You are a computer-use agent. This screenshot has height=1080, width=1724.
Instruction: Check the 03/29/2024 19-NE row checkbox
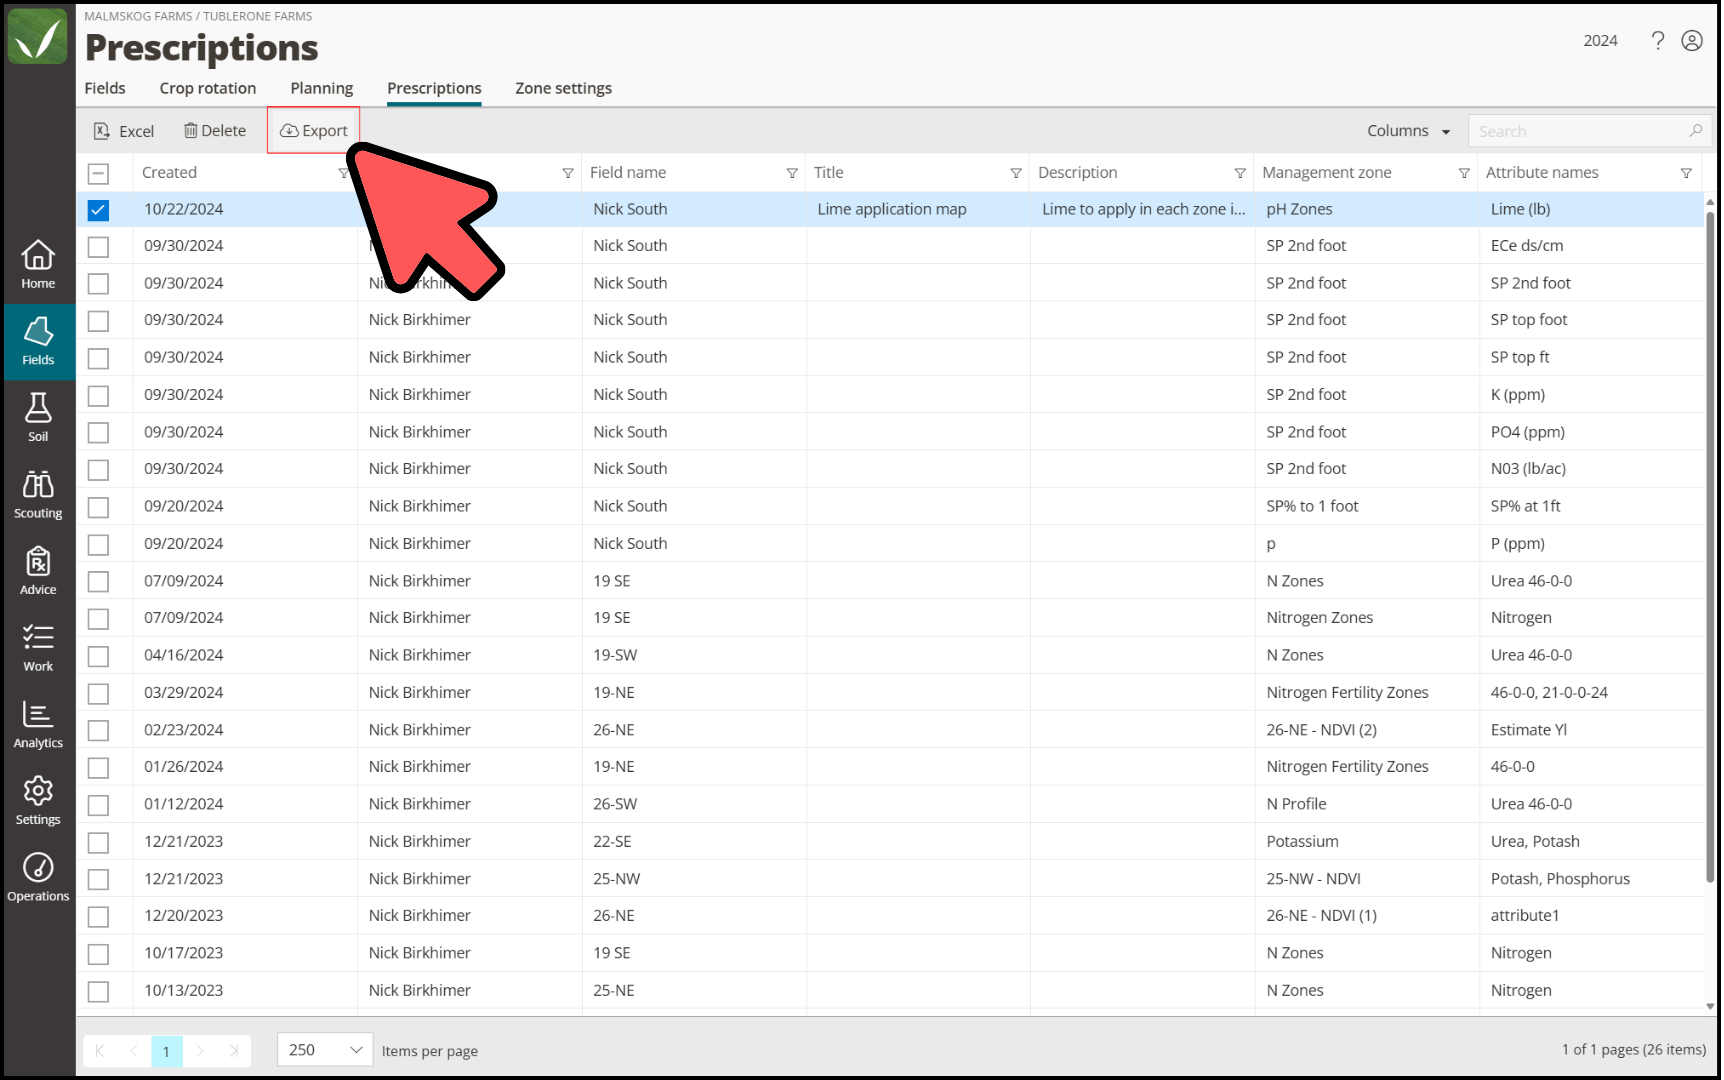98,693
